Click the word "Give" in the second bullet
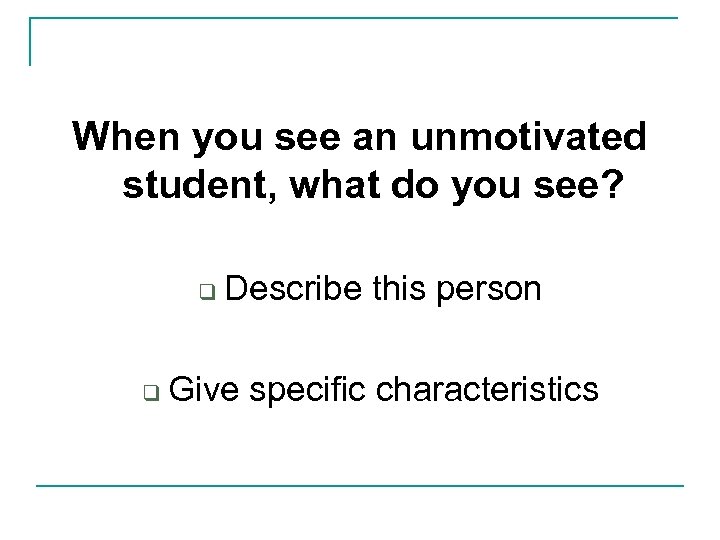This screenshot has width=720, height=540. (205, 387)
